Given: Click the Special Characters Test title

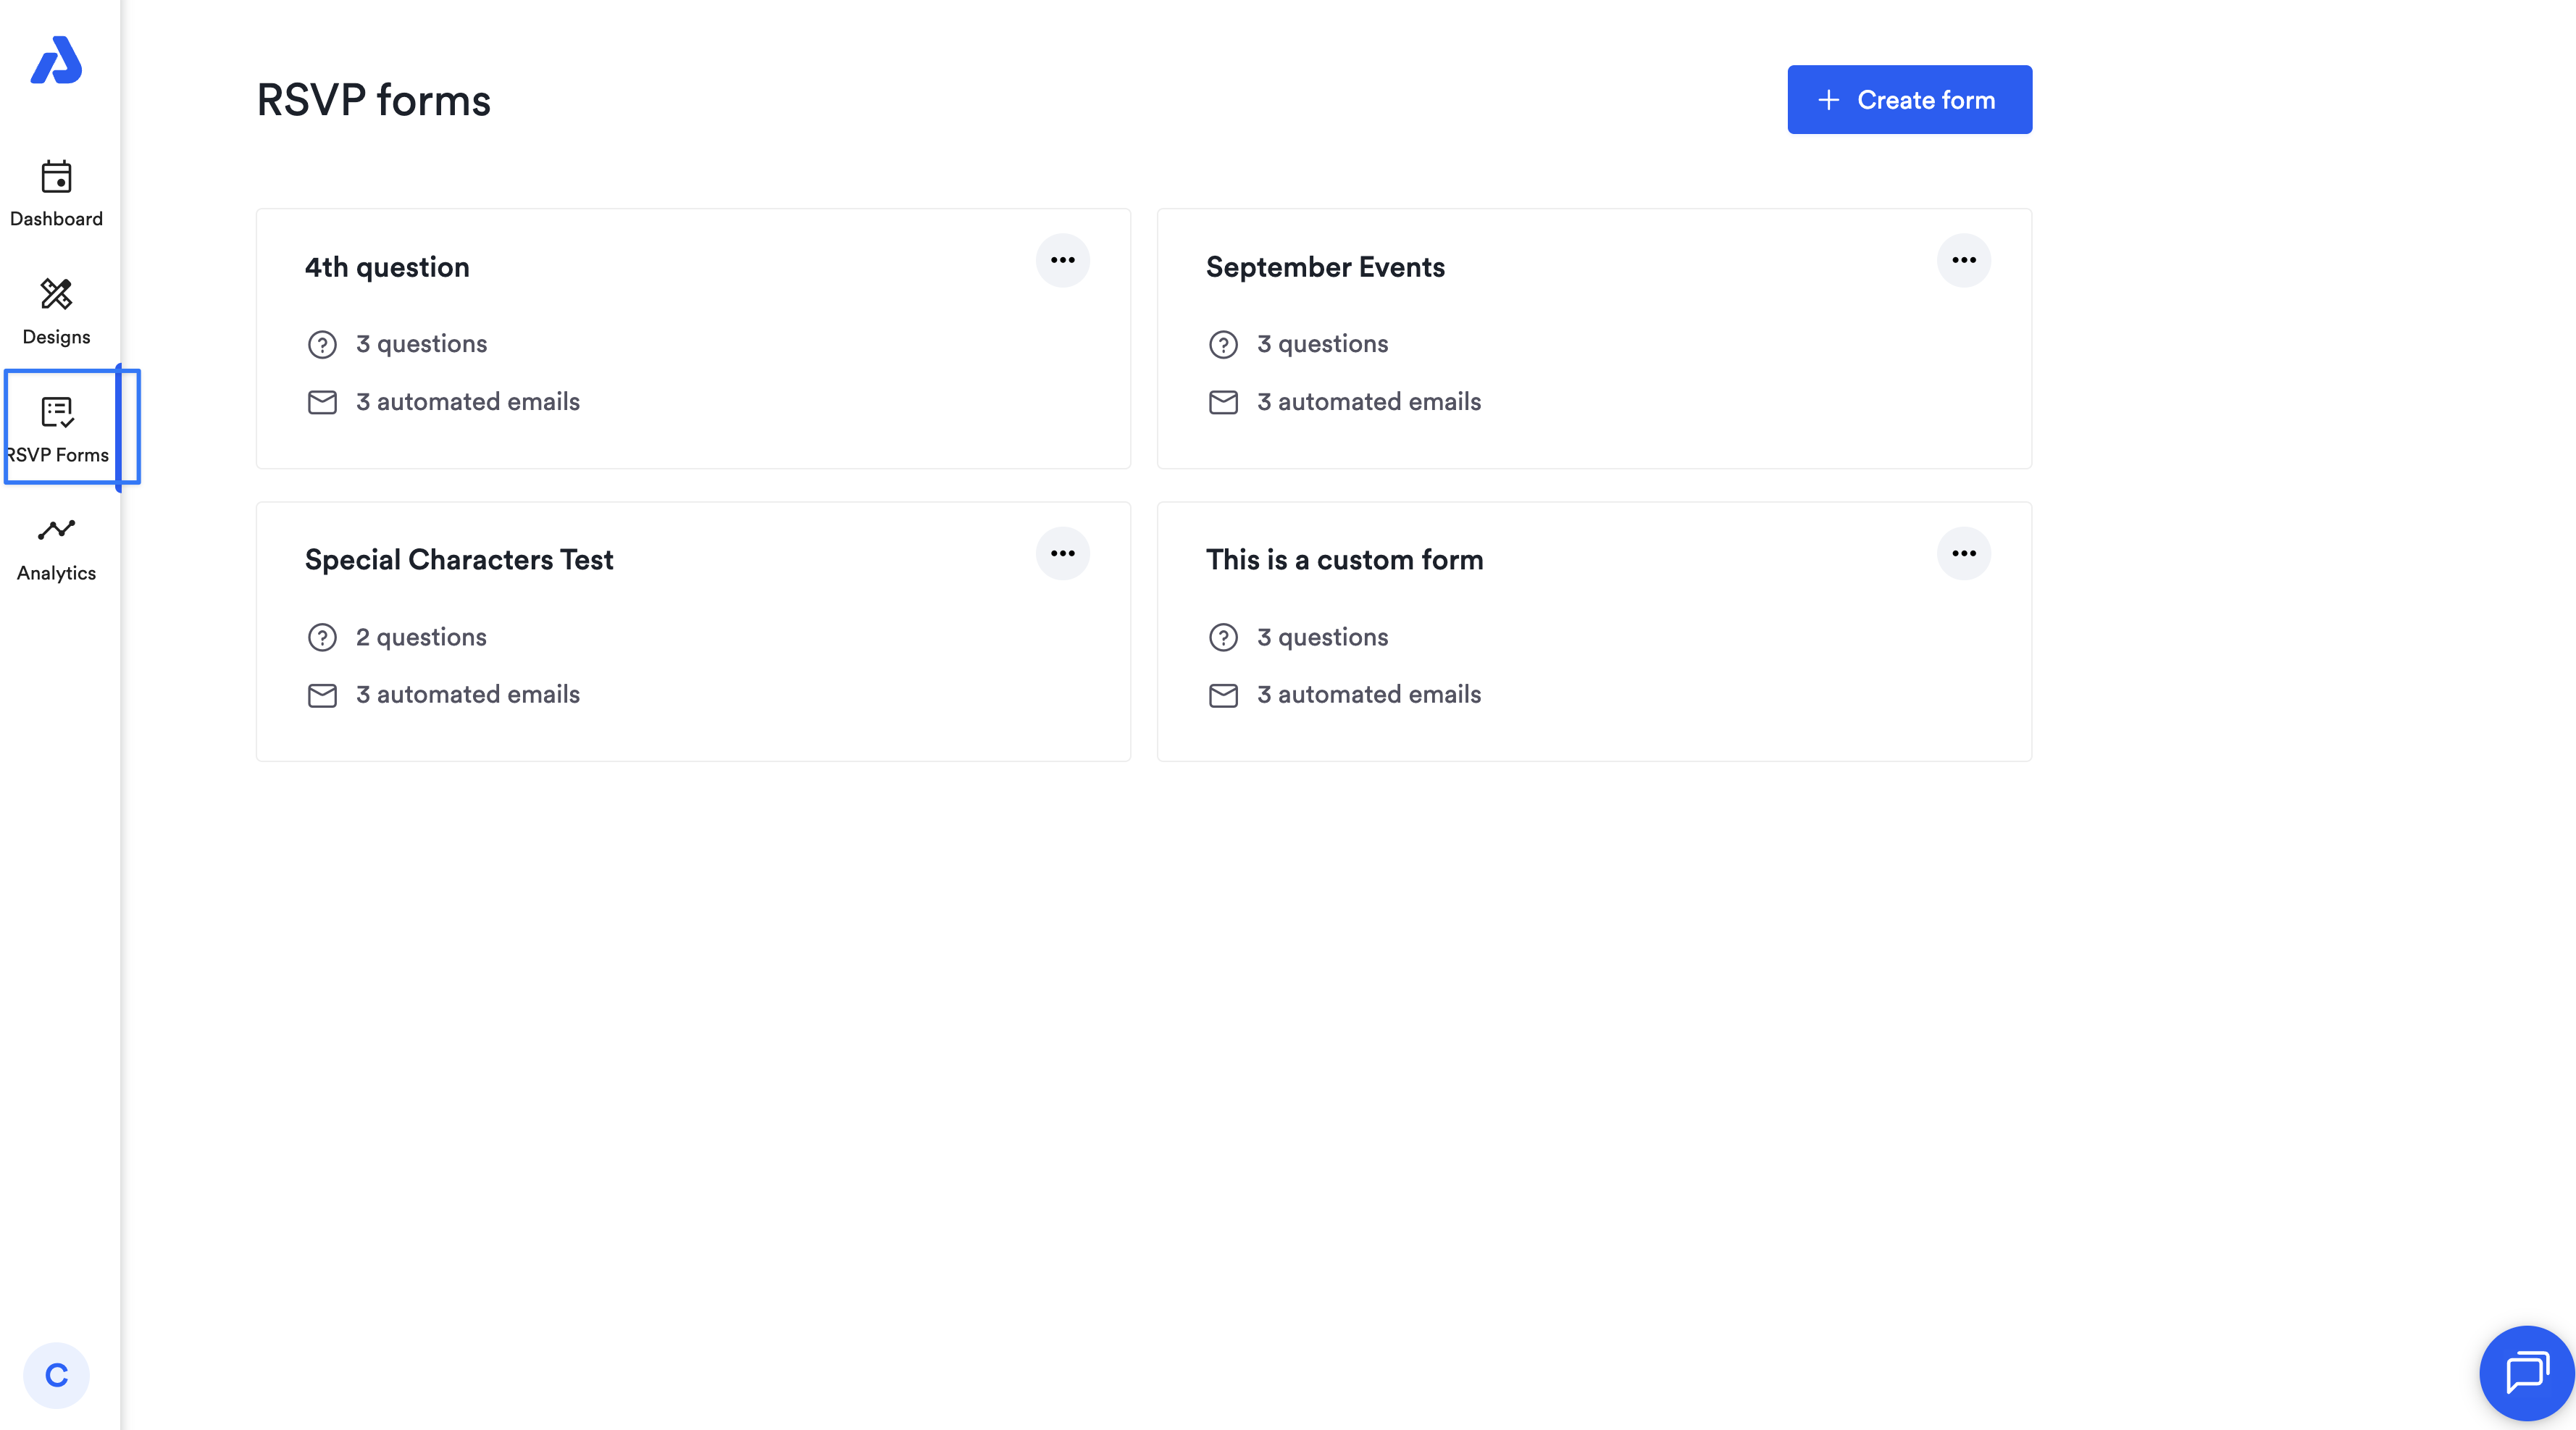Looking at the screenshot, I should [x=459, y=560].
